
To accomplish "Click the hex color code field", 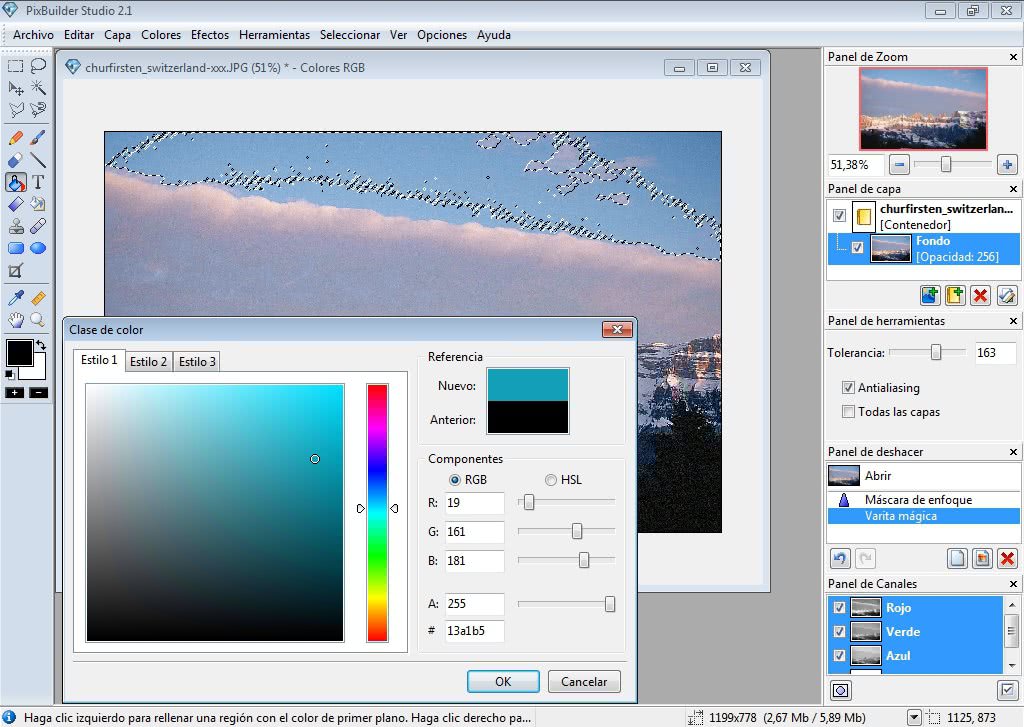I will coord(474,631).
